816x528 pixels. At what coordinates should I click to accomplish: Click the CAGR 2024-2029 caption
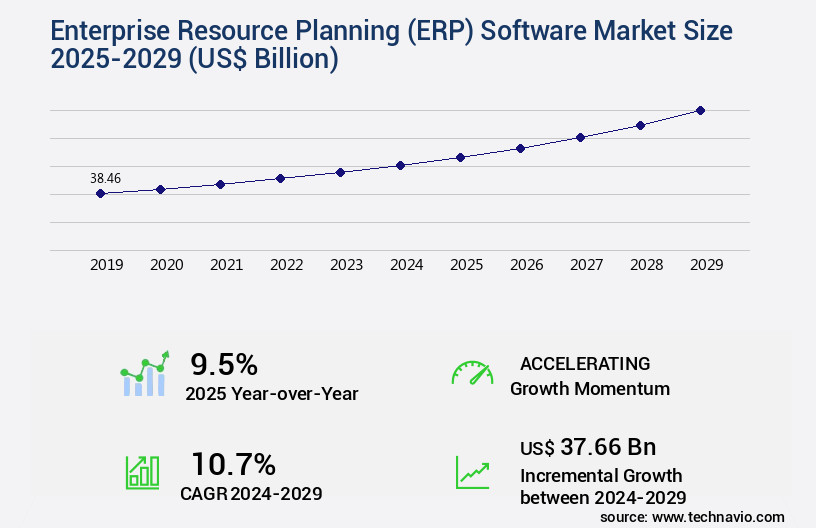pyautogui.click(x=251, y=493)
